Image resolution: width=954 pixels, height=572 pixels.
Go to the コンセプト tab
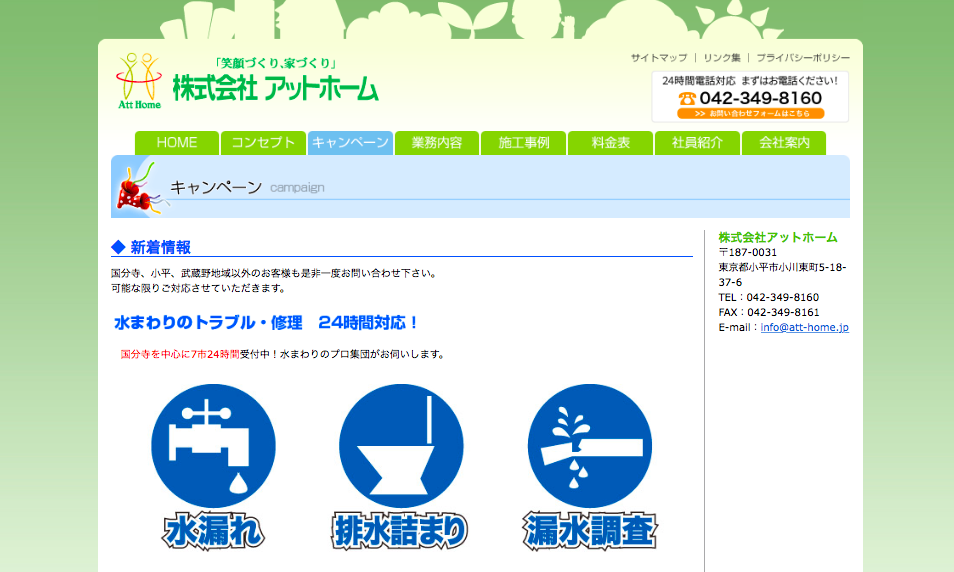[263, 143]
